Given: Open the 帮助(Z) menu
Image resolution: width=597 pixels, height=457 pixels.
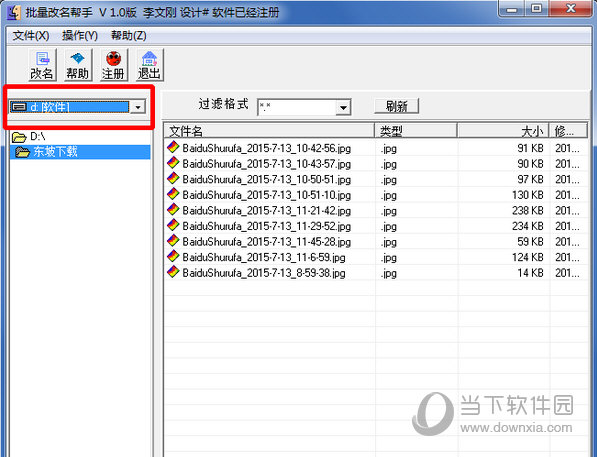Looking at the screenshot, I should point(128,36).
